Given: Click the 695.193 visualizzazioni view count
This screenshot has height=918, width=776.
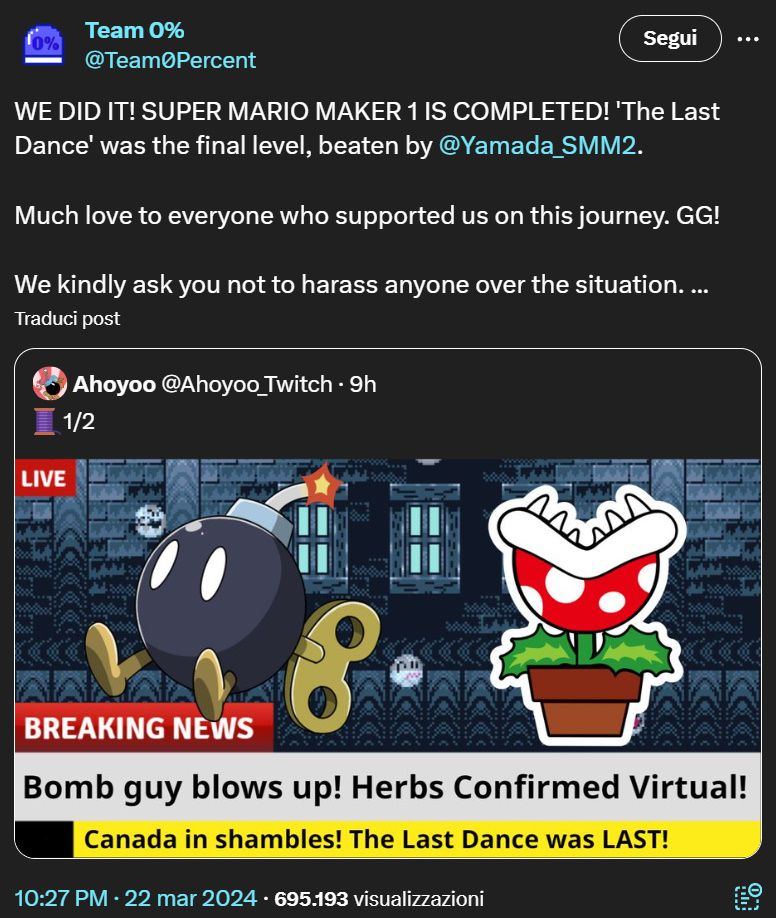Looking at the screenshot, I should 379,899.
